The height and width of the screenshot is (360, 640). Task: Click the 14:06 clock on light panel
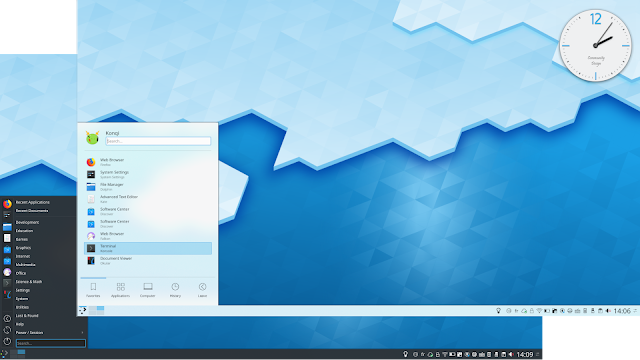point(622,311)
